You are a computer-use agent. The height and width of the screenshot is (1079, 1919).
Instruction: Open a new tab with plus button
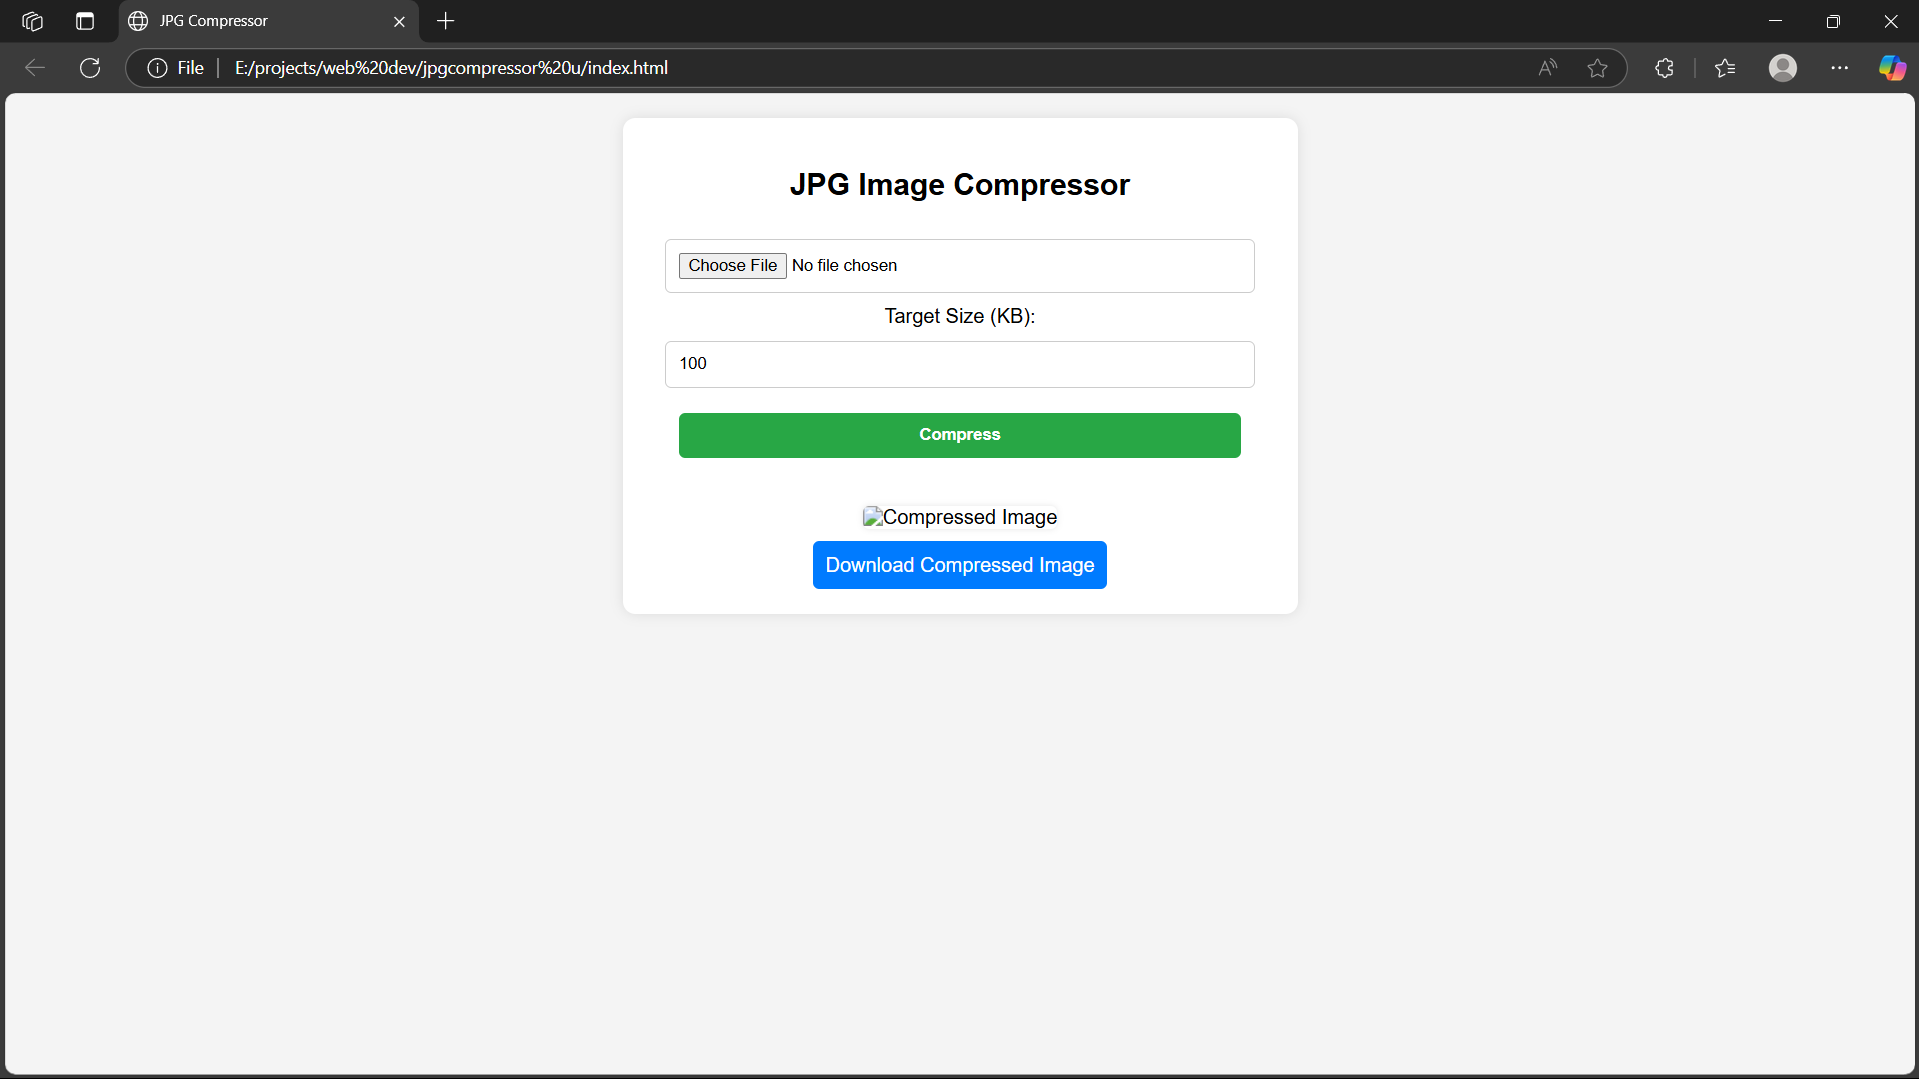pos(446,21)
